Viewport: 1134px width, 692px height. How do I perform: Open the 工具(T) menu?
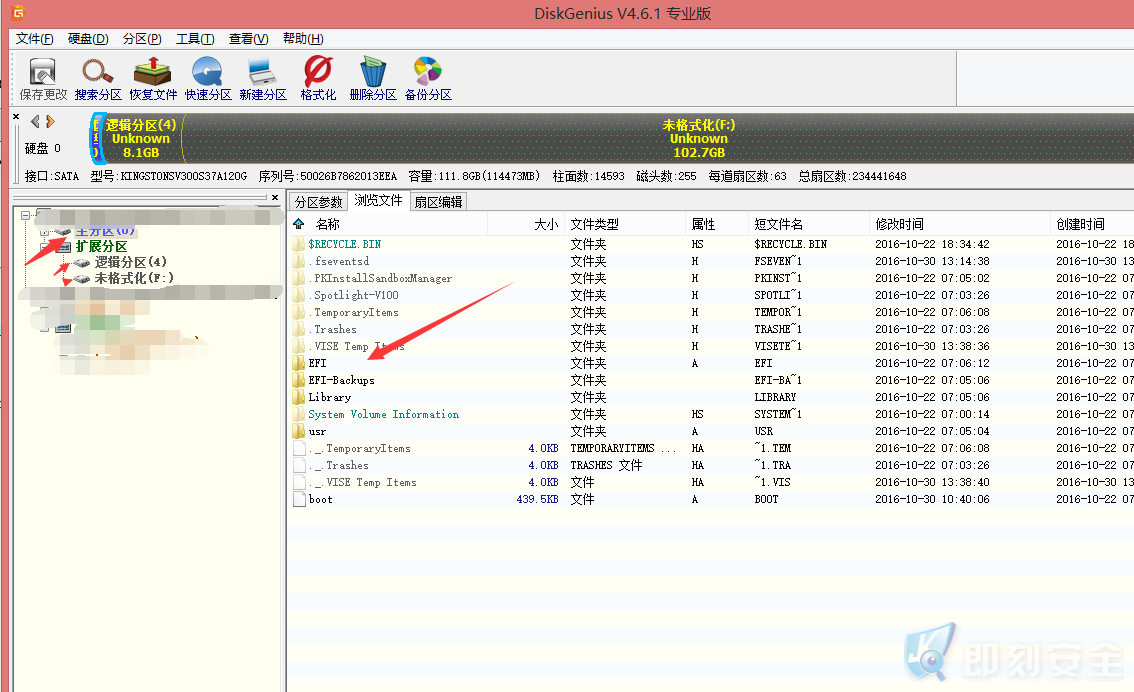pos(195,38)
